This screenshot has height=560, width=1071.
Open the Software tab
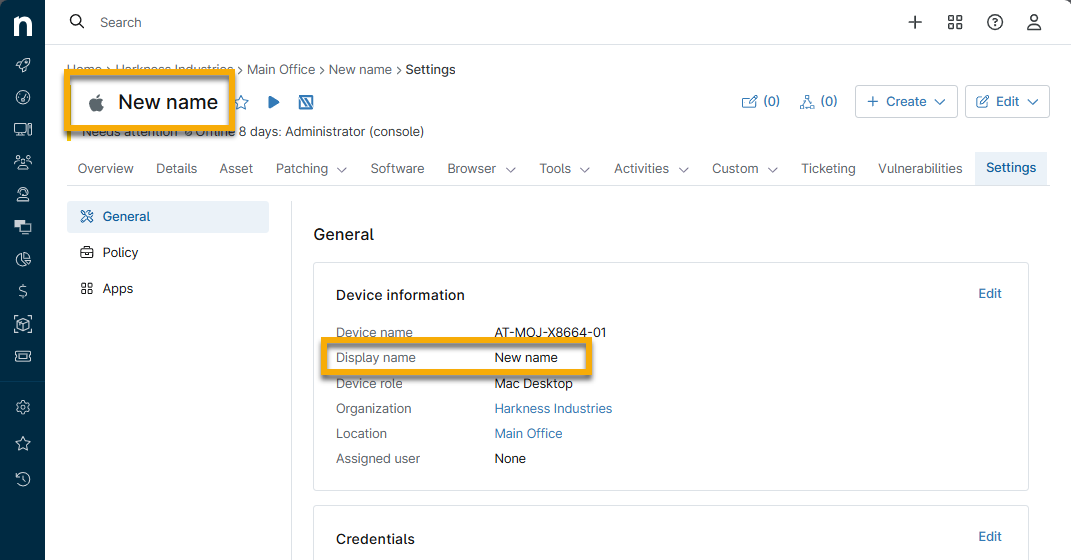click(x=397, y=169)
